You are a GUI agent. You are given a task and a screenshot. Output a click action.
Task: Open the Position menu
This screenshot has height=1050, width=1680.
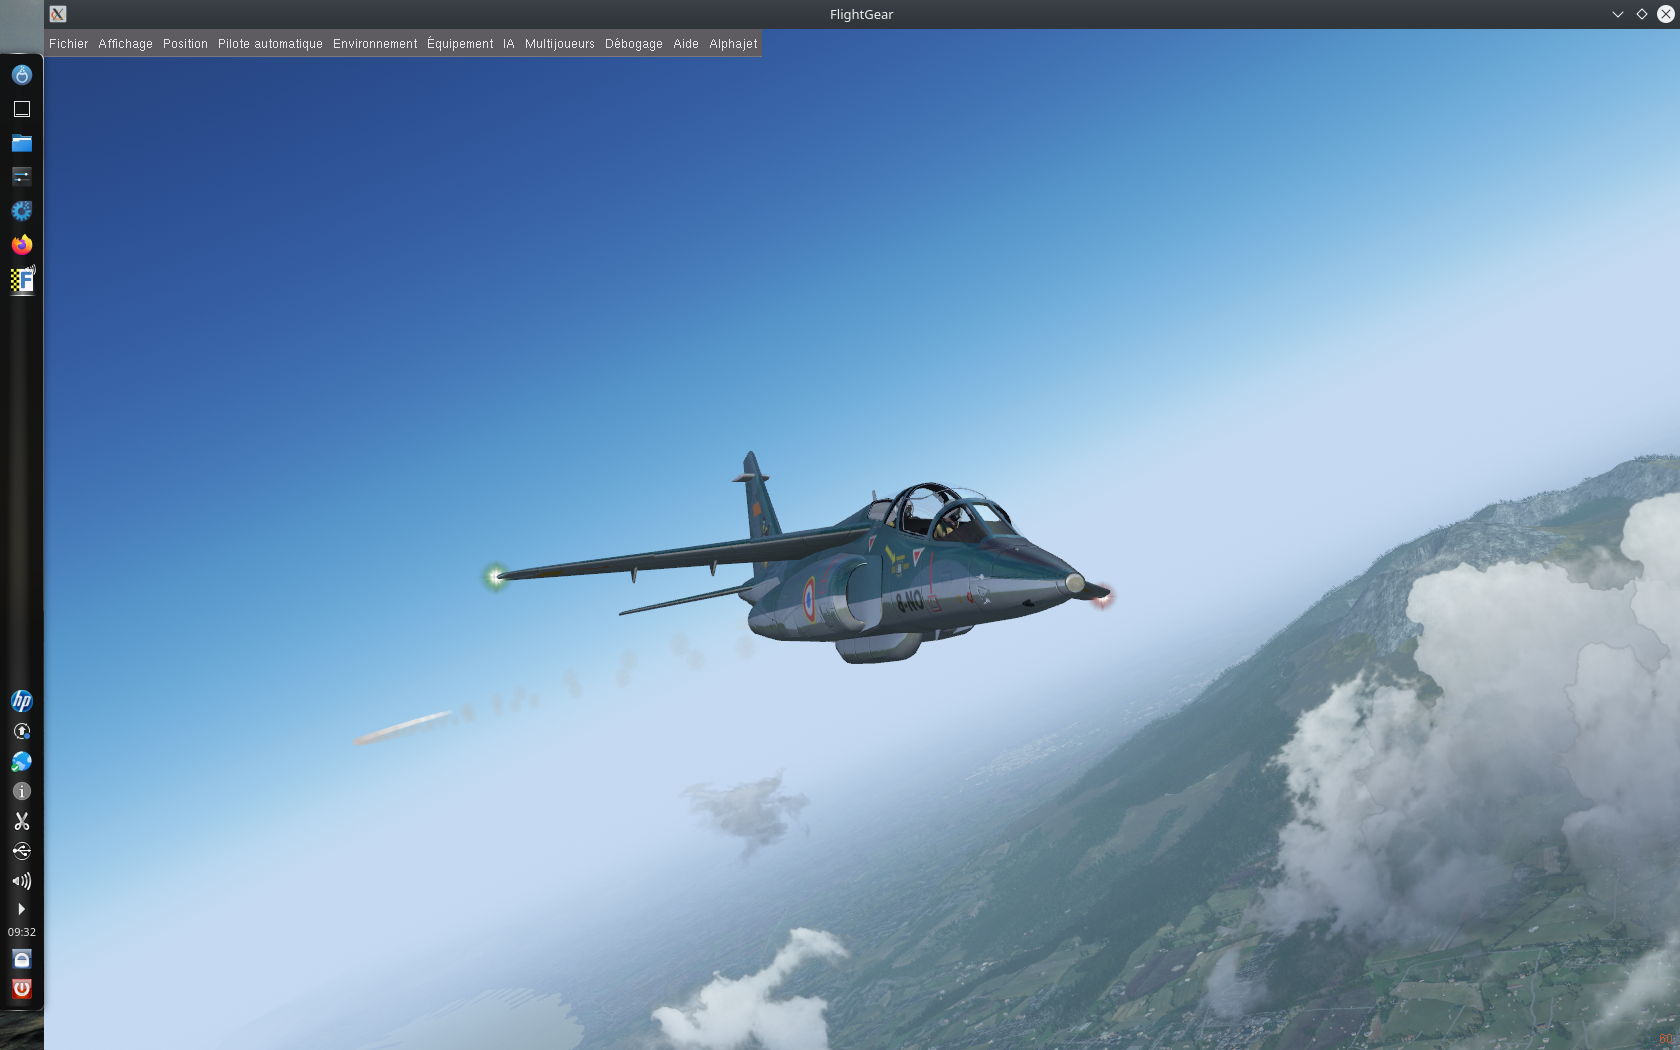click(x=185, y=44)
